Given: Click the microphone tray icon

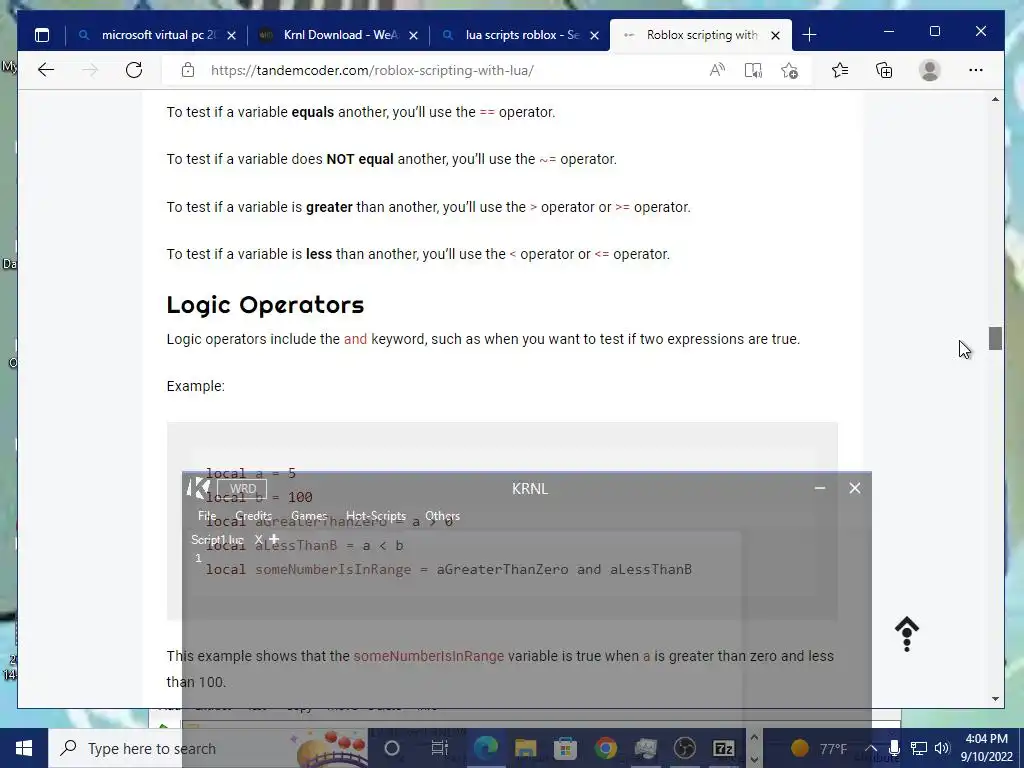Looking at the screenshot, I should (x=894, y=748).
